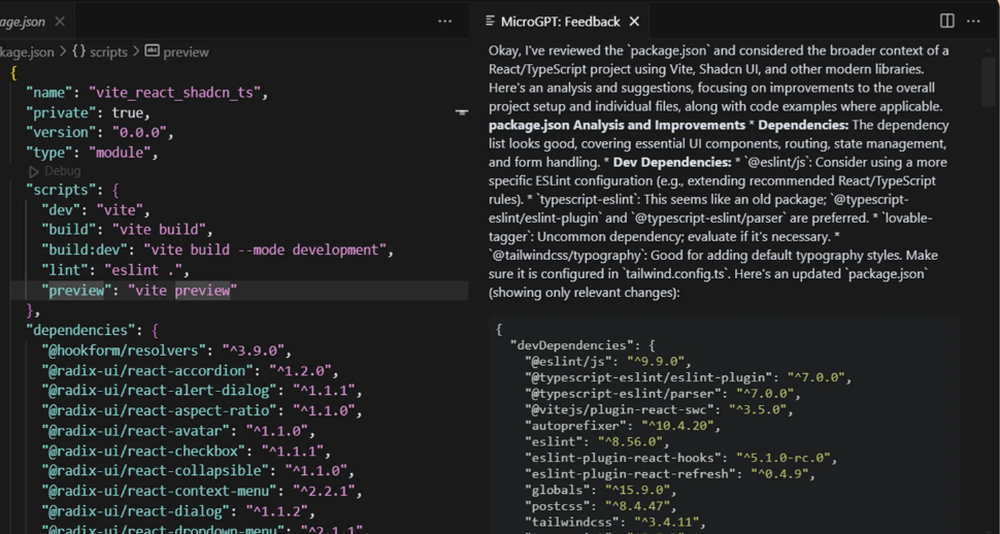Split the editor to the right

coord(947,21)
